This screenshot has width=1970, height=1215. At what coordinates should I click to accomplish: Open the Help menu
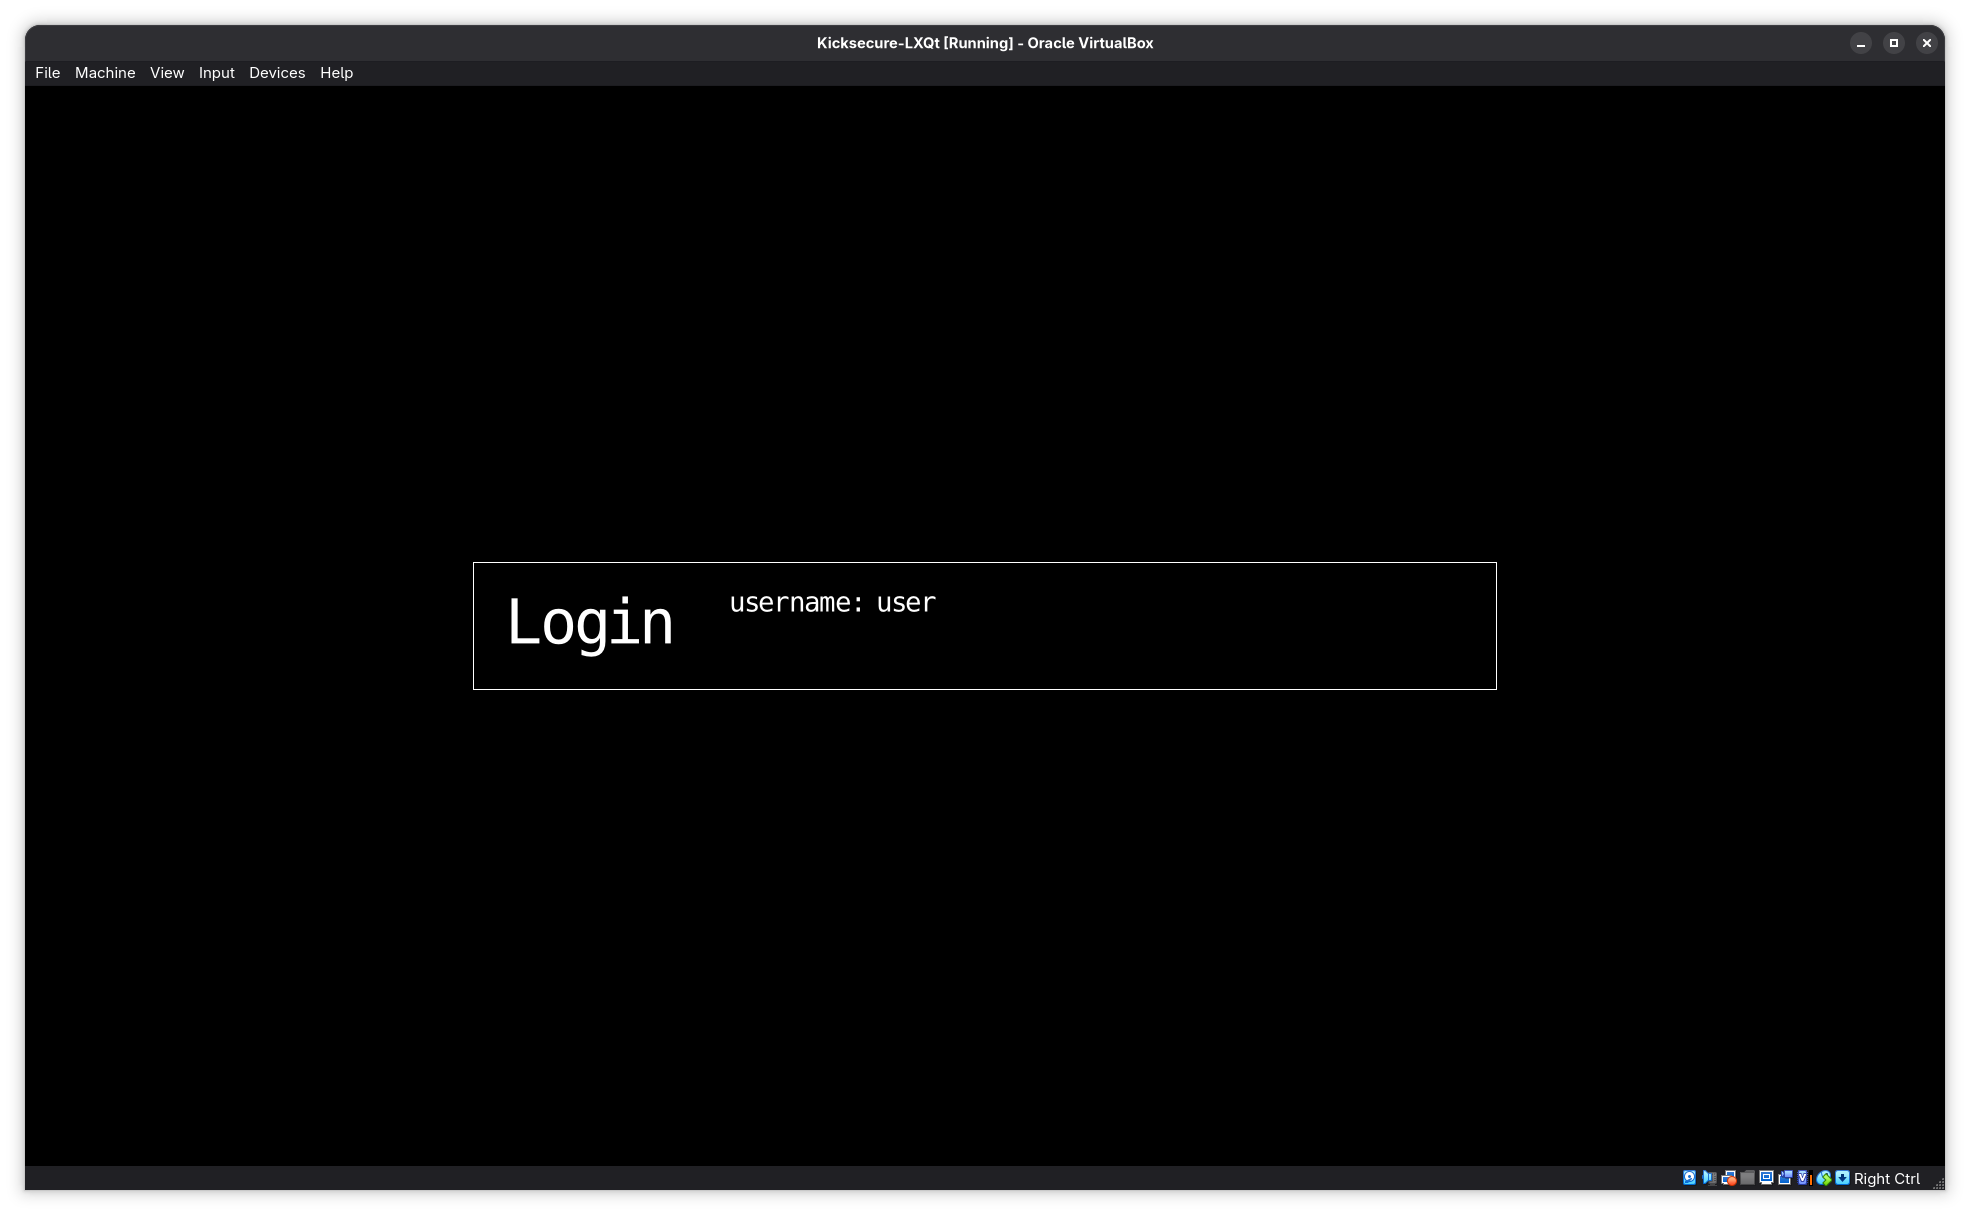click(x=336, y=73)
